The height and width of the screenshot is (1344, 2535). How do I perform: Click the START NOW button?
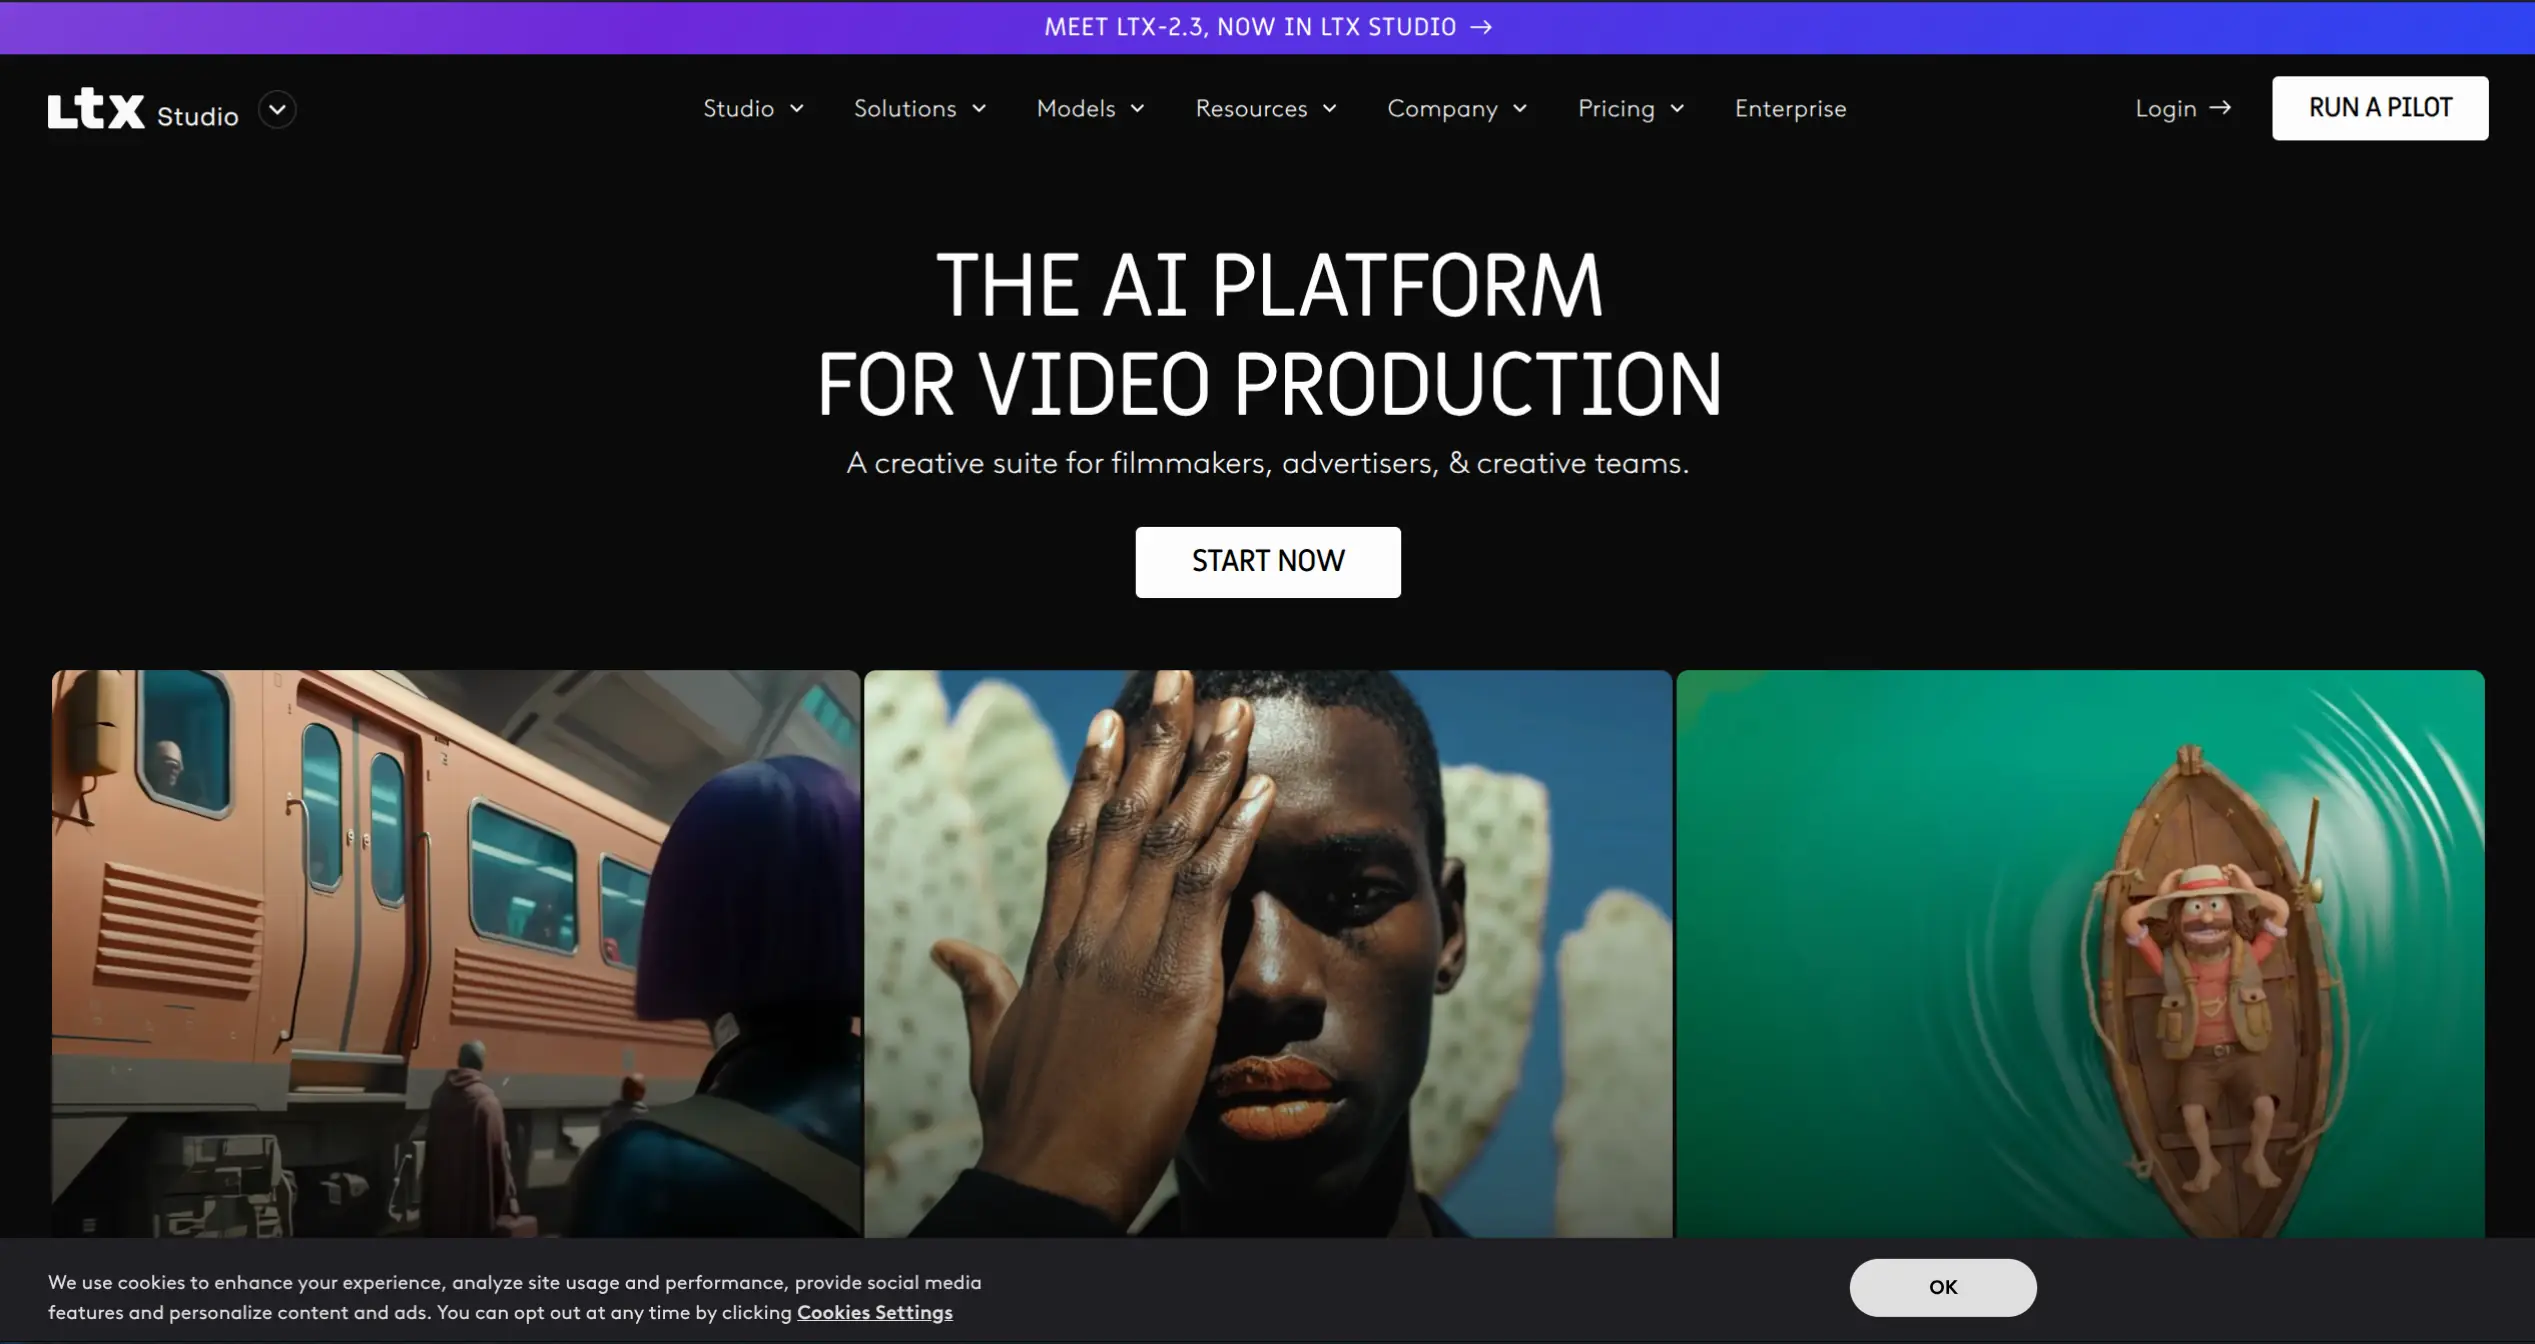tap(1267, 561)
